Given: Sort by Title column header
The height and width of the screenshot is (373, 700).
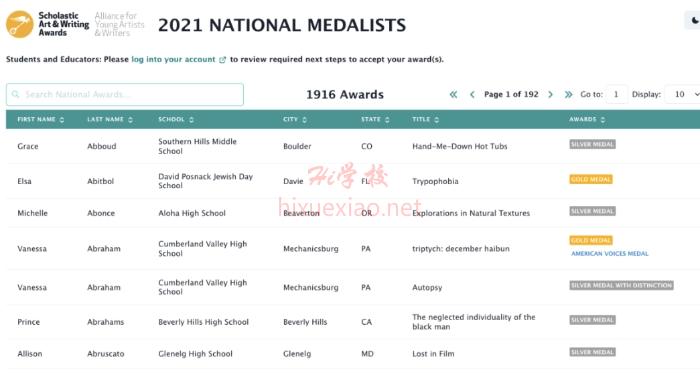Looking at the screenshot, I should click(425, 120).
